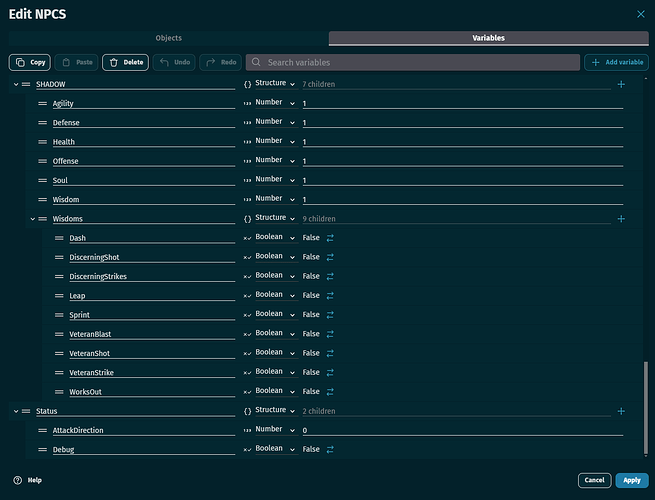The height and width of the screenshot is (500, 655).
Task: Click the structure braces icon for Status
Action: tap(247, 411)
